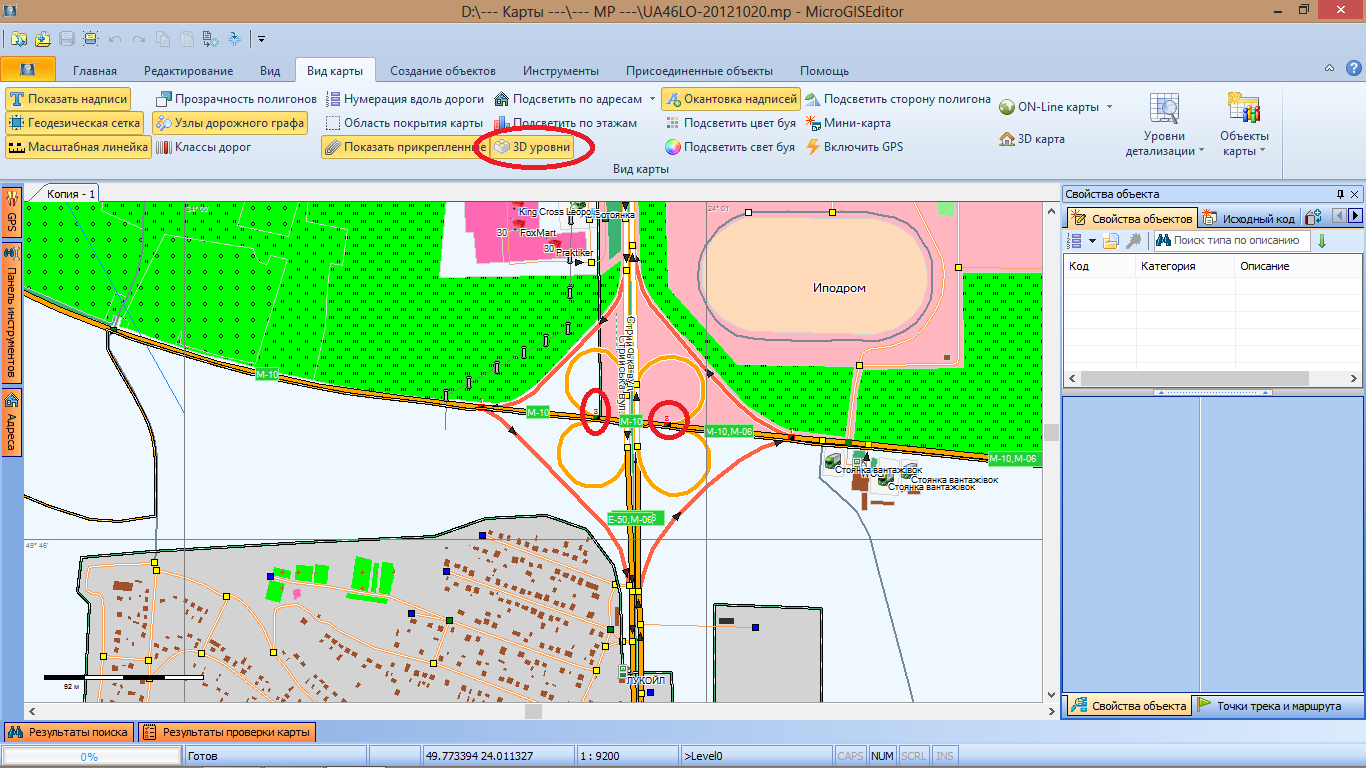
Task: Click the help question mark icon
Action: click(1328, 69)
